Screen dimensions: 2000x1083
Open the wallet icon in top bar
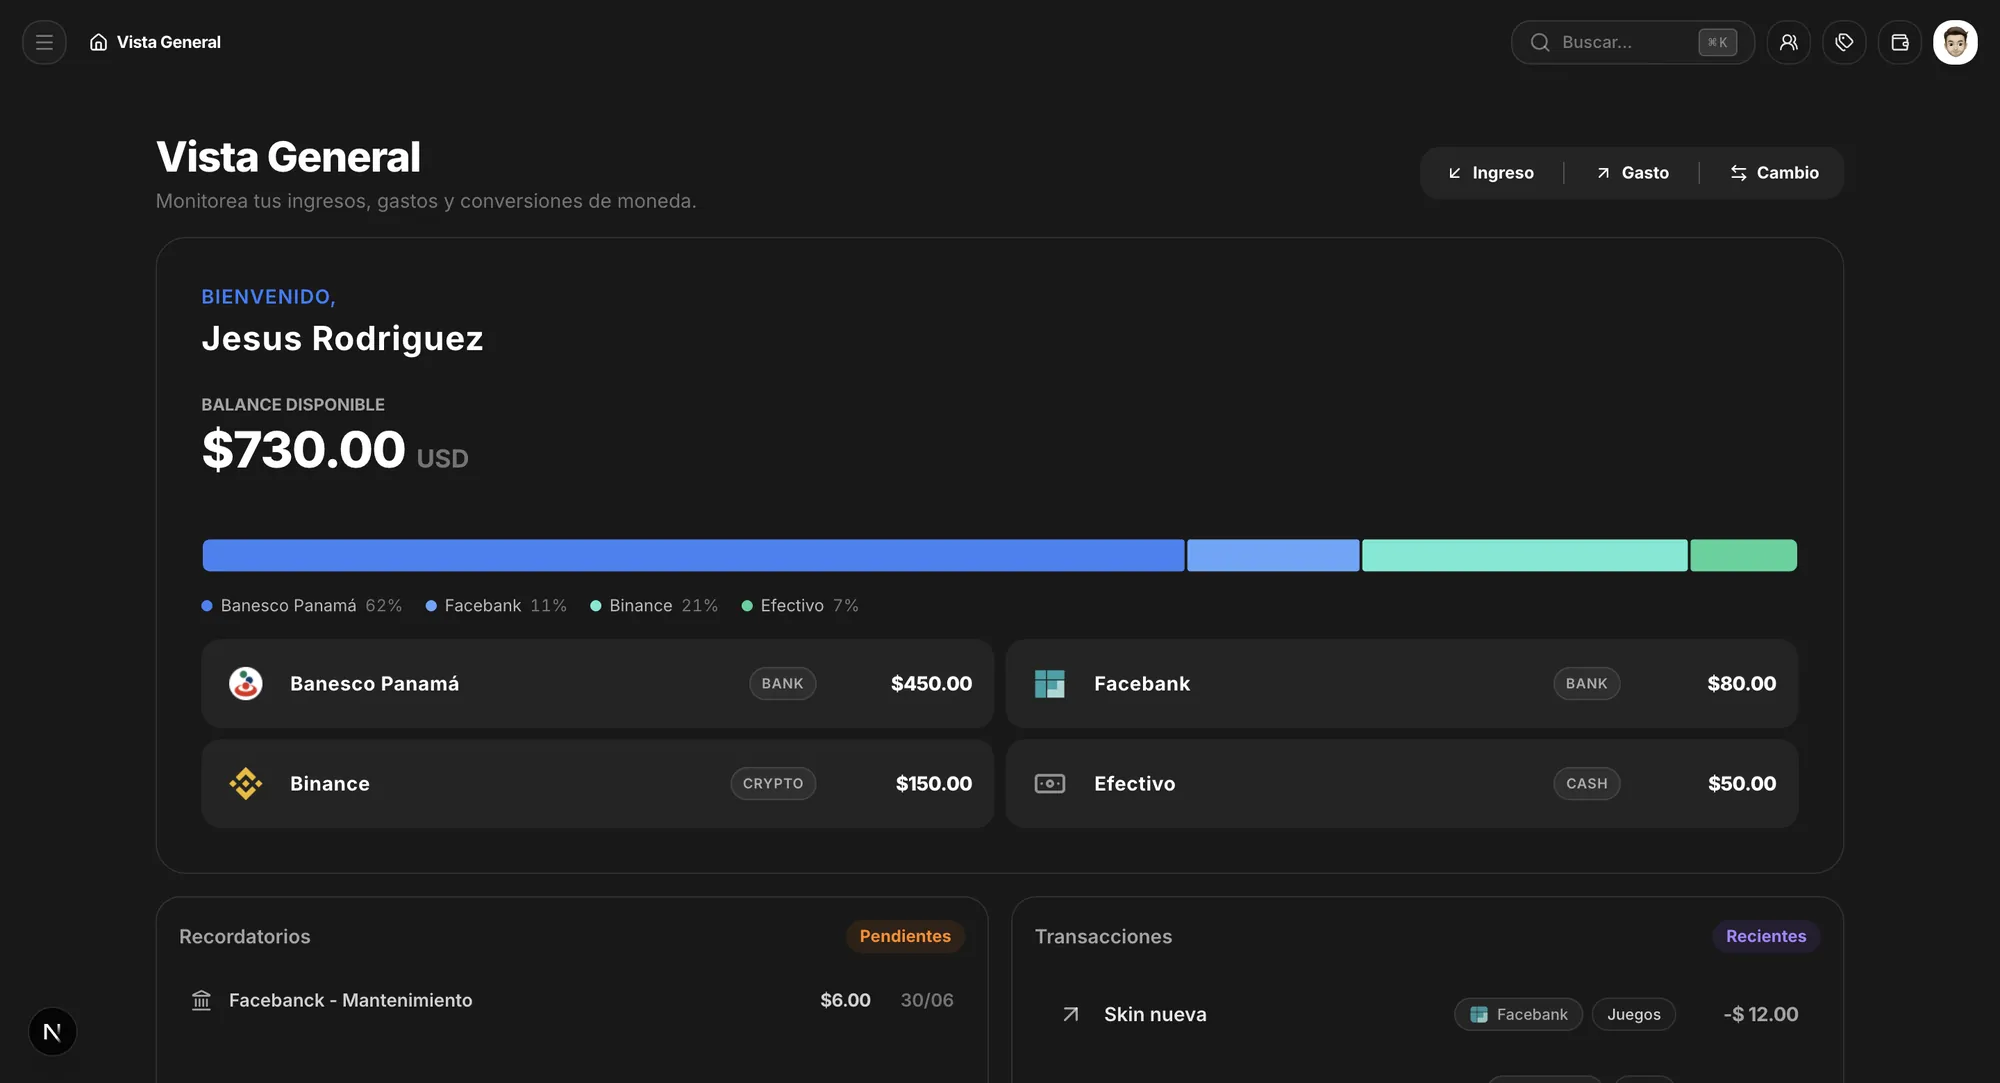point(1899,42)
